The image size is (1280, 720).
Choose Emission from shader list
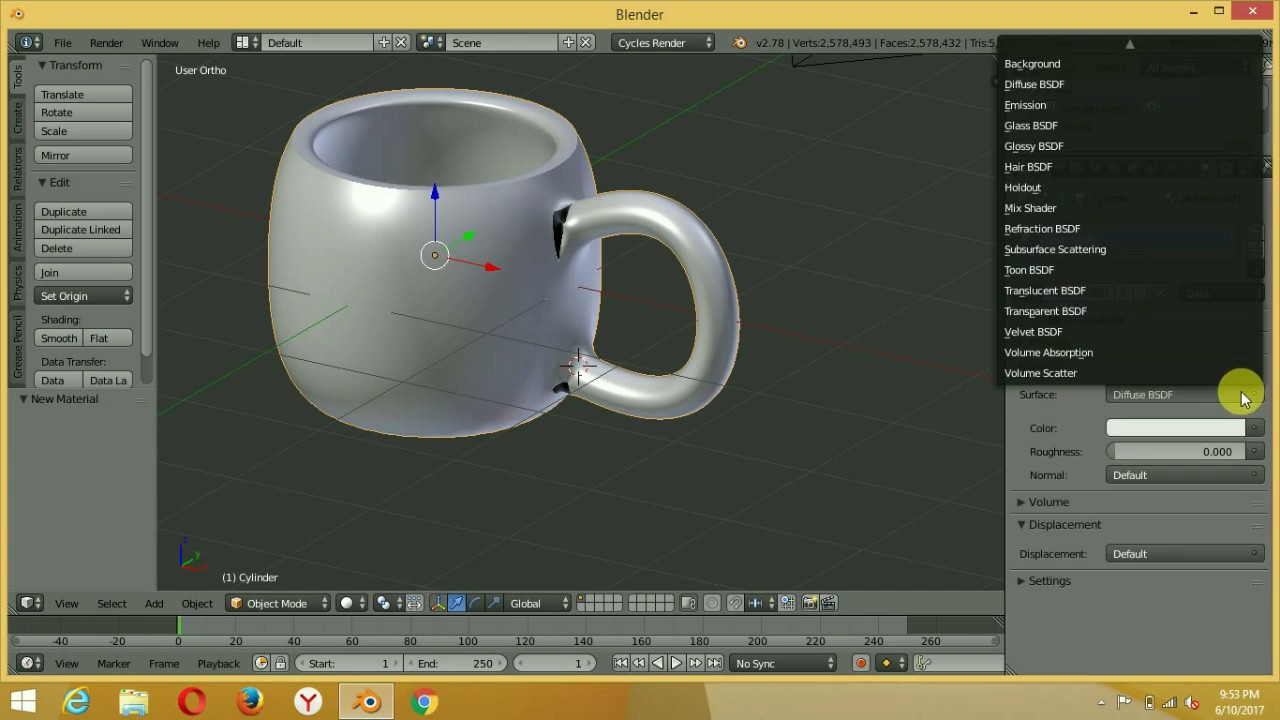click(1025, 105)
